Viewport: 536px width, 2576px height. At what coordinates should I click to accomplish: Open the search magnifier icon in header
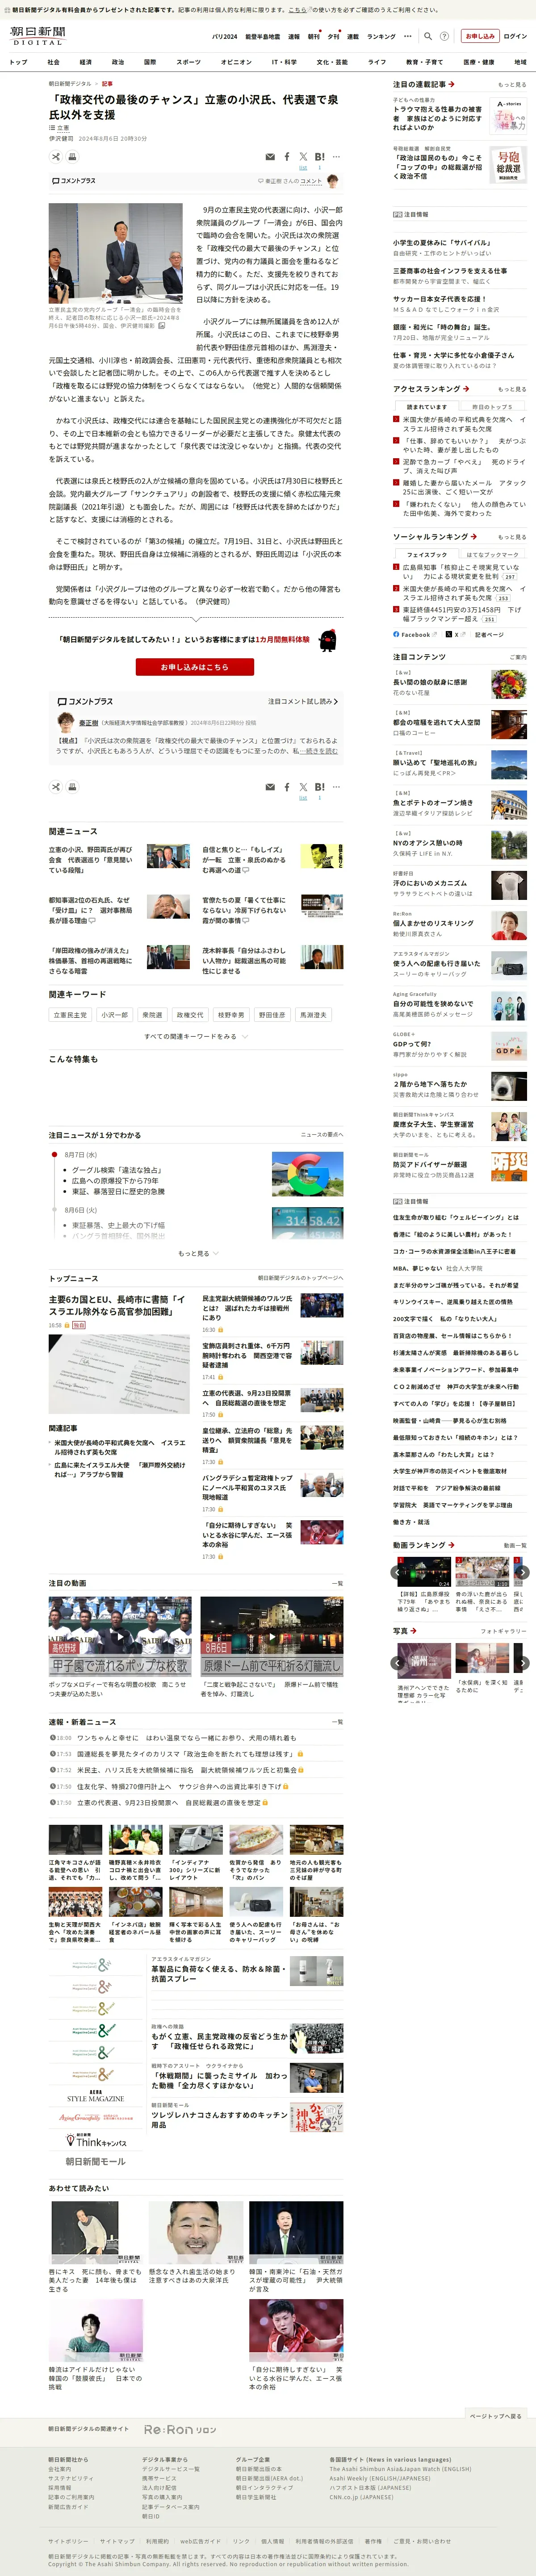pyautogui.click(x=428, y=36)
